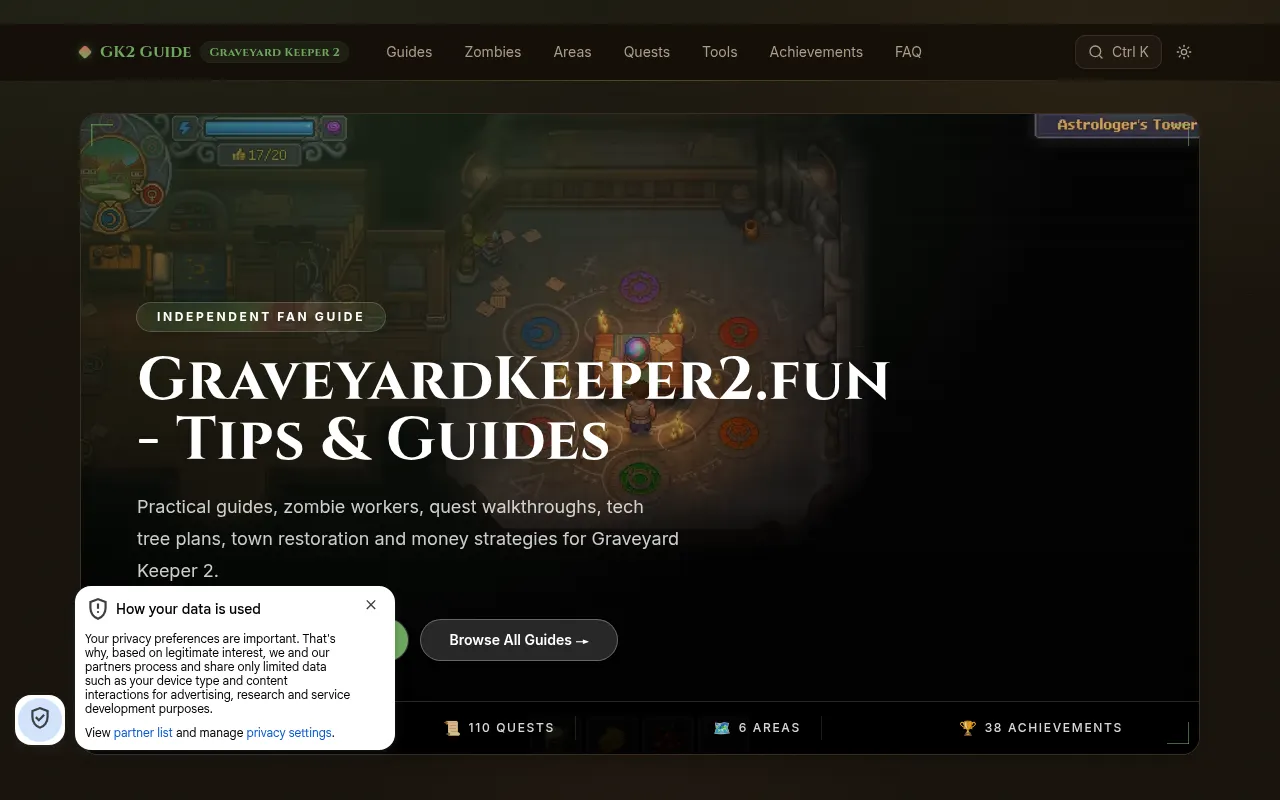This screenshot has width=1280, height=800.
Task: Click the map icon beside 6 Areas
Action: coord(722,728)
